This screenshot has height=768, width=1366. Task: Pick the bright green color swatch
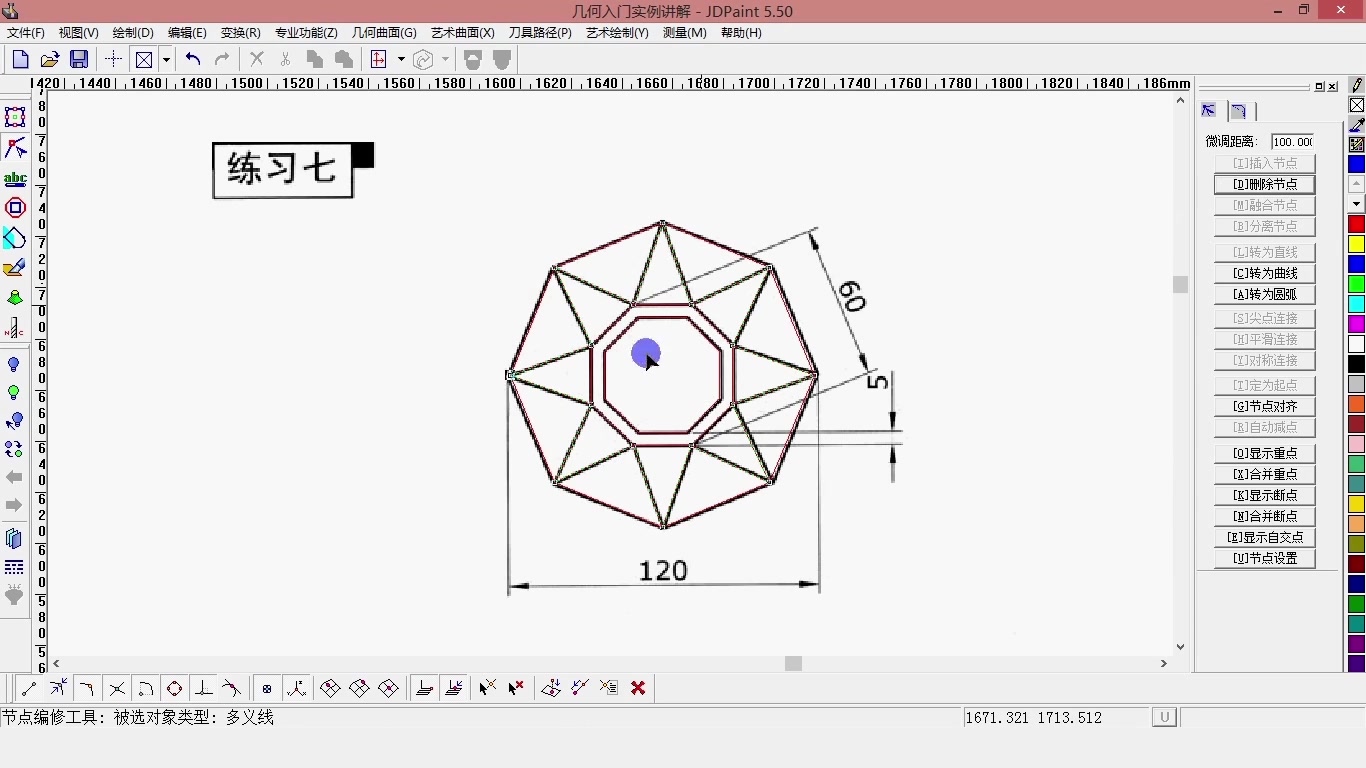click(1357, 284)
